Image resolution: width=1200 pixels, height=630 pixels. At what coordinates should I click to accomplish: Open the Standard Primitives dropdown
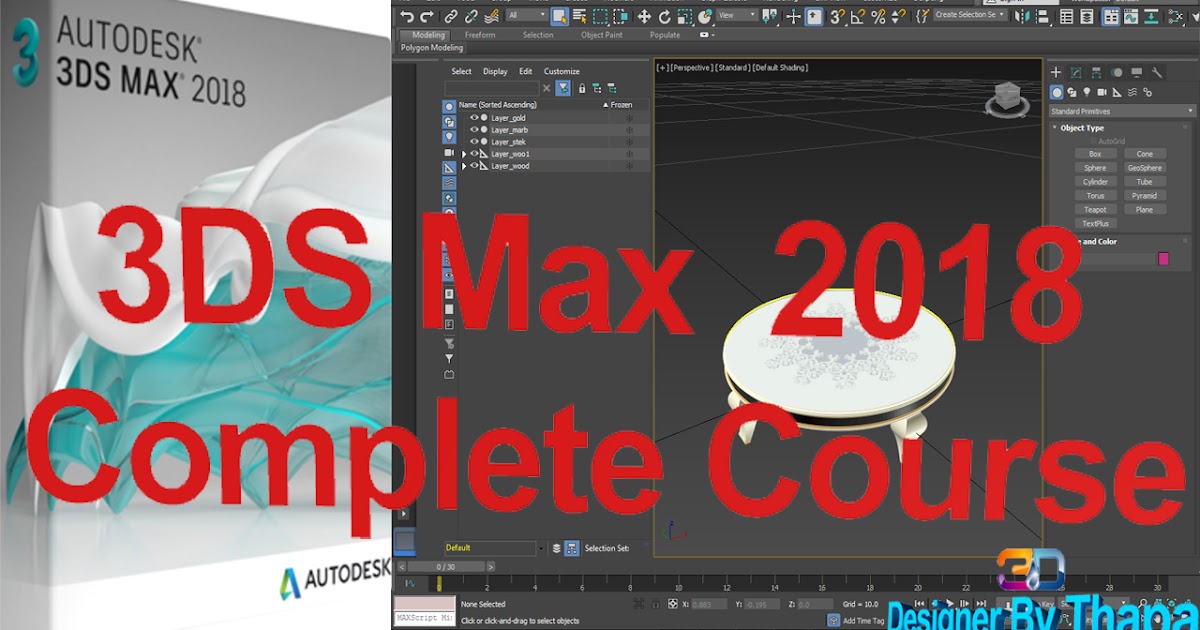coord(1121,111)
